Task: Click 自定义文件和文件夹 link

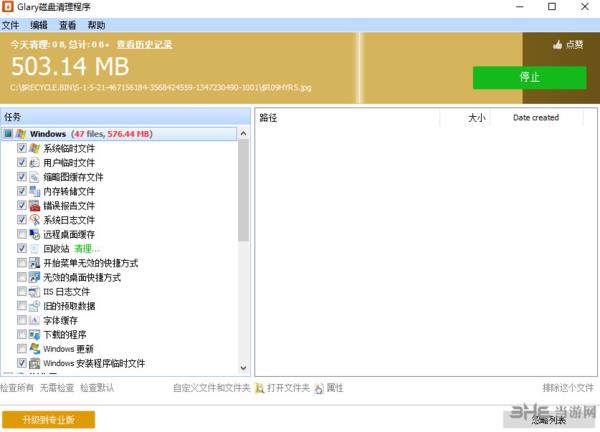Action: pyautogui.click(x=212, y=388)
